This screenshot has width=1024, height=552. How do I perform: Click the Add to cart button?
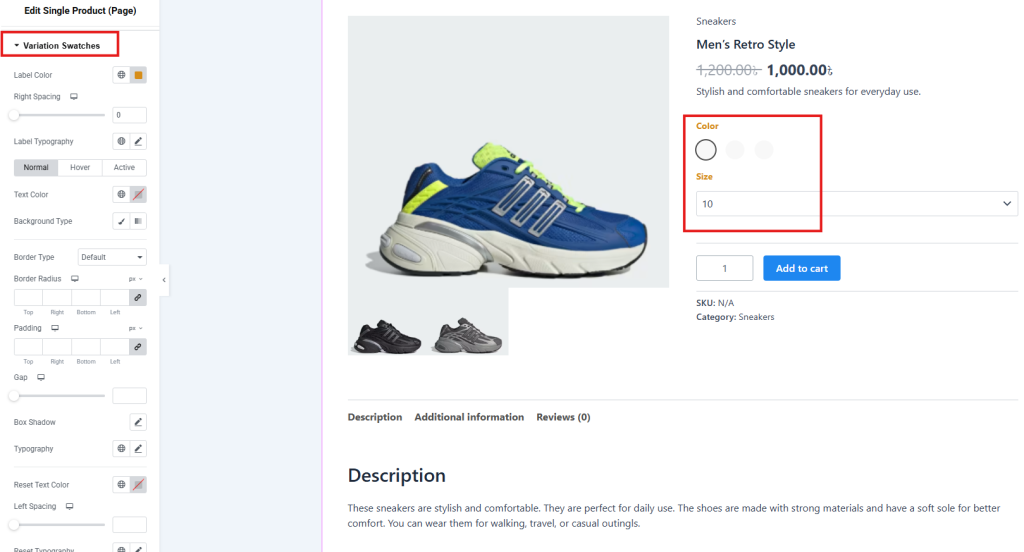coord(801,268)
